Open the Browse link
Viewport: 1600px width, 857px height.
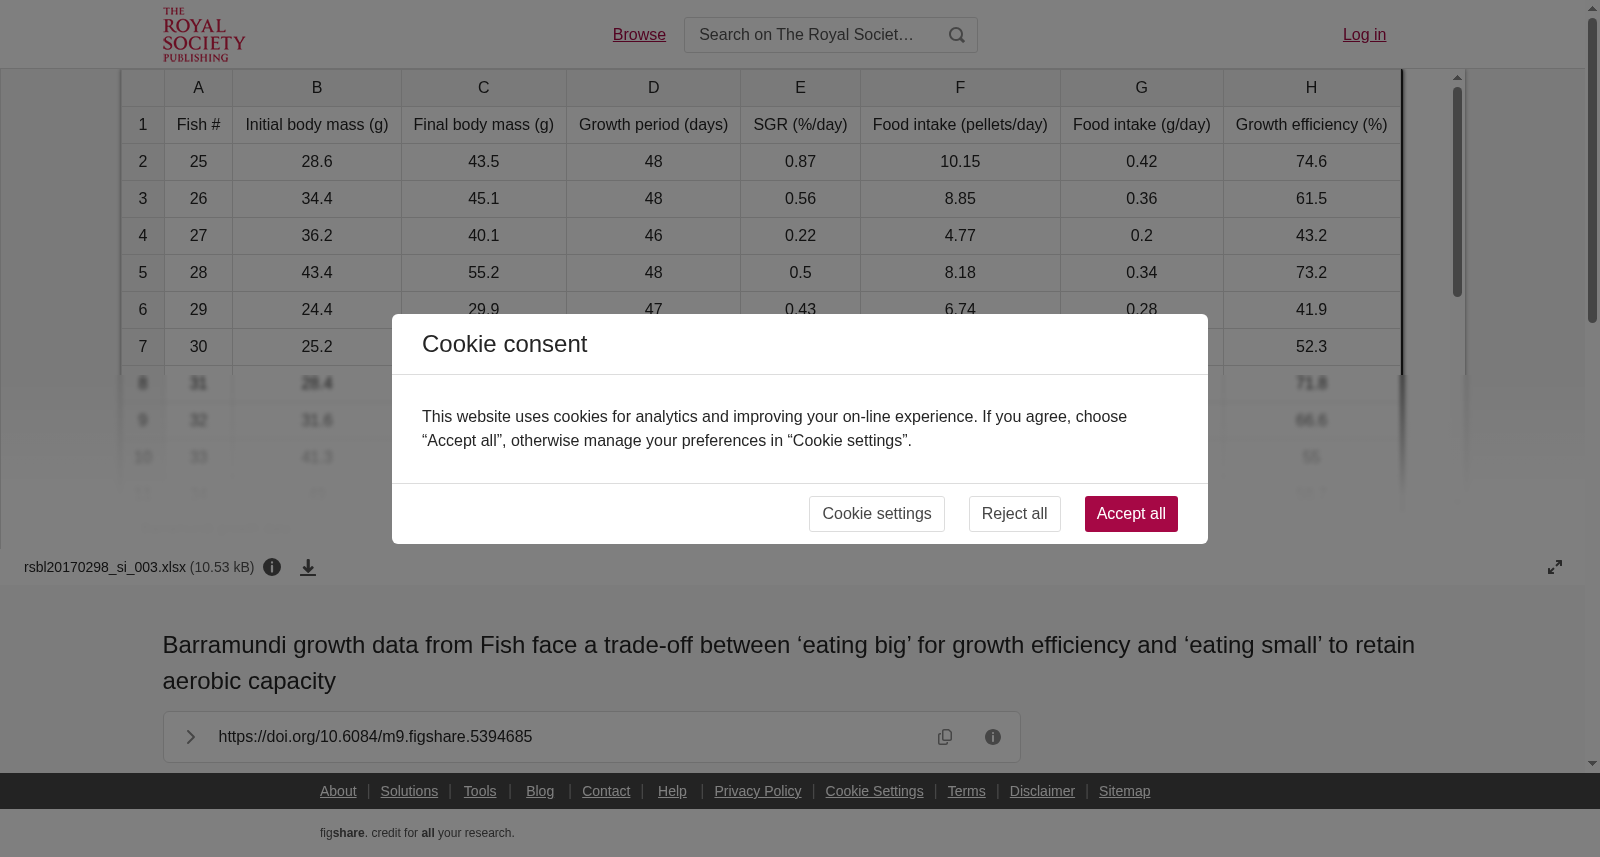coord(639,34)
